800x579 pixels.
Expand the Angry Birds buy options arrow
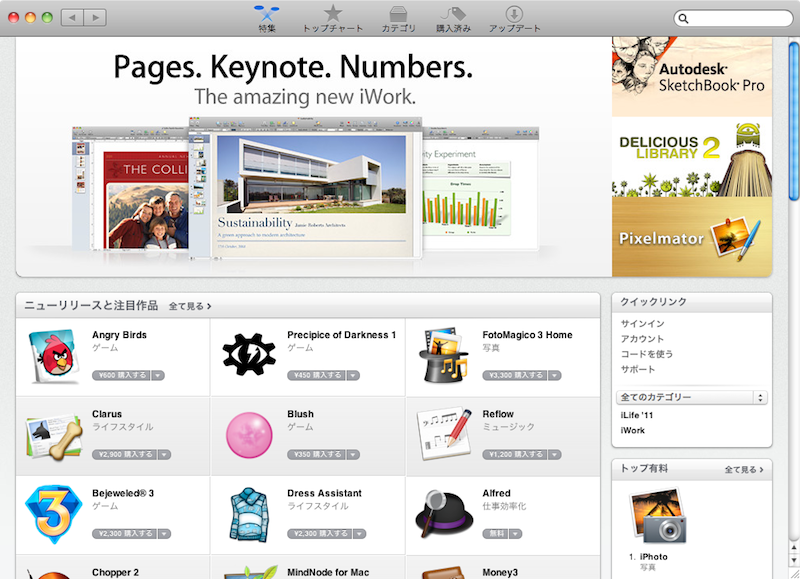(x=158, y=375)
